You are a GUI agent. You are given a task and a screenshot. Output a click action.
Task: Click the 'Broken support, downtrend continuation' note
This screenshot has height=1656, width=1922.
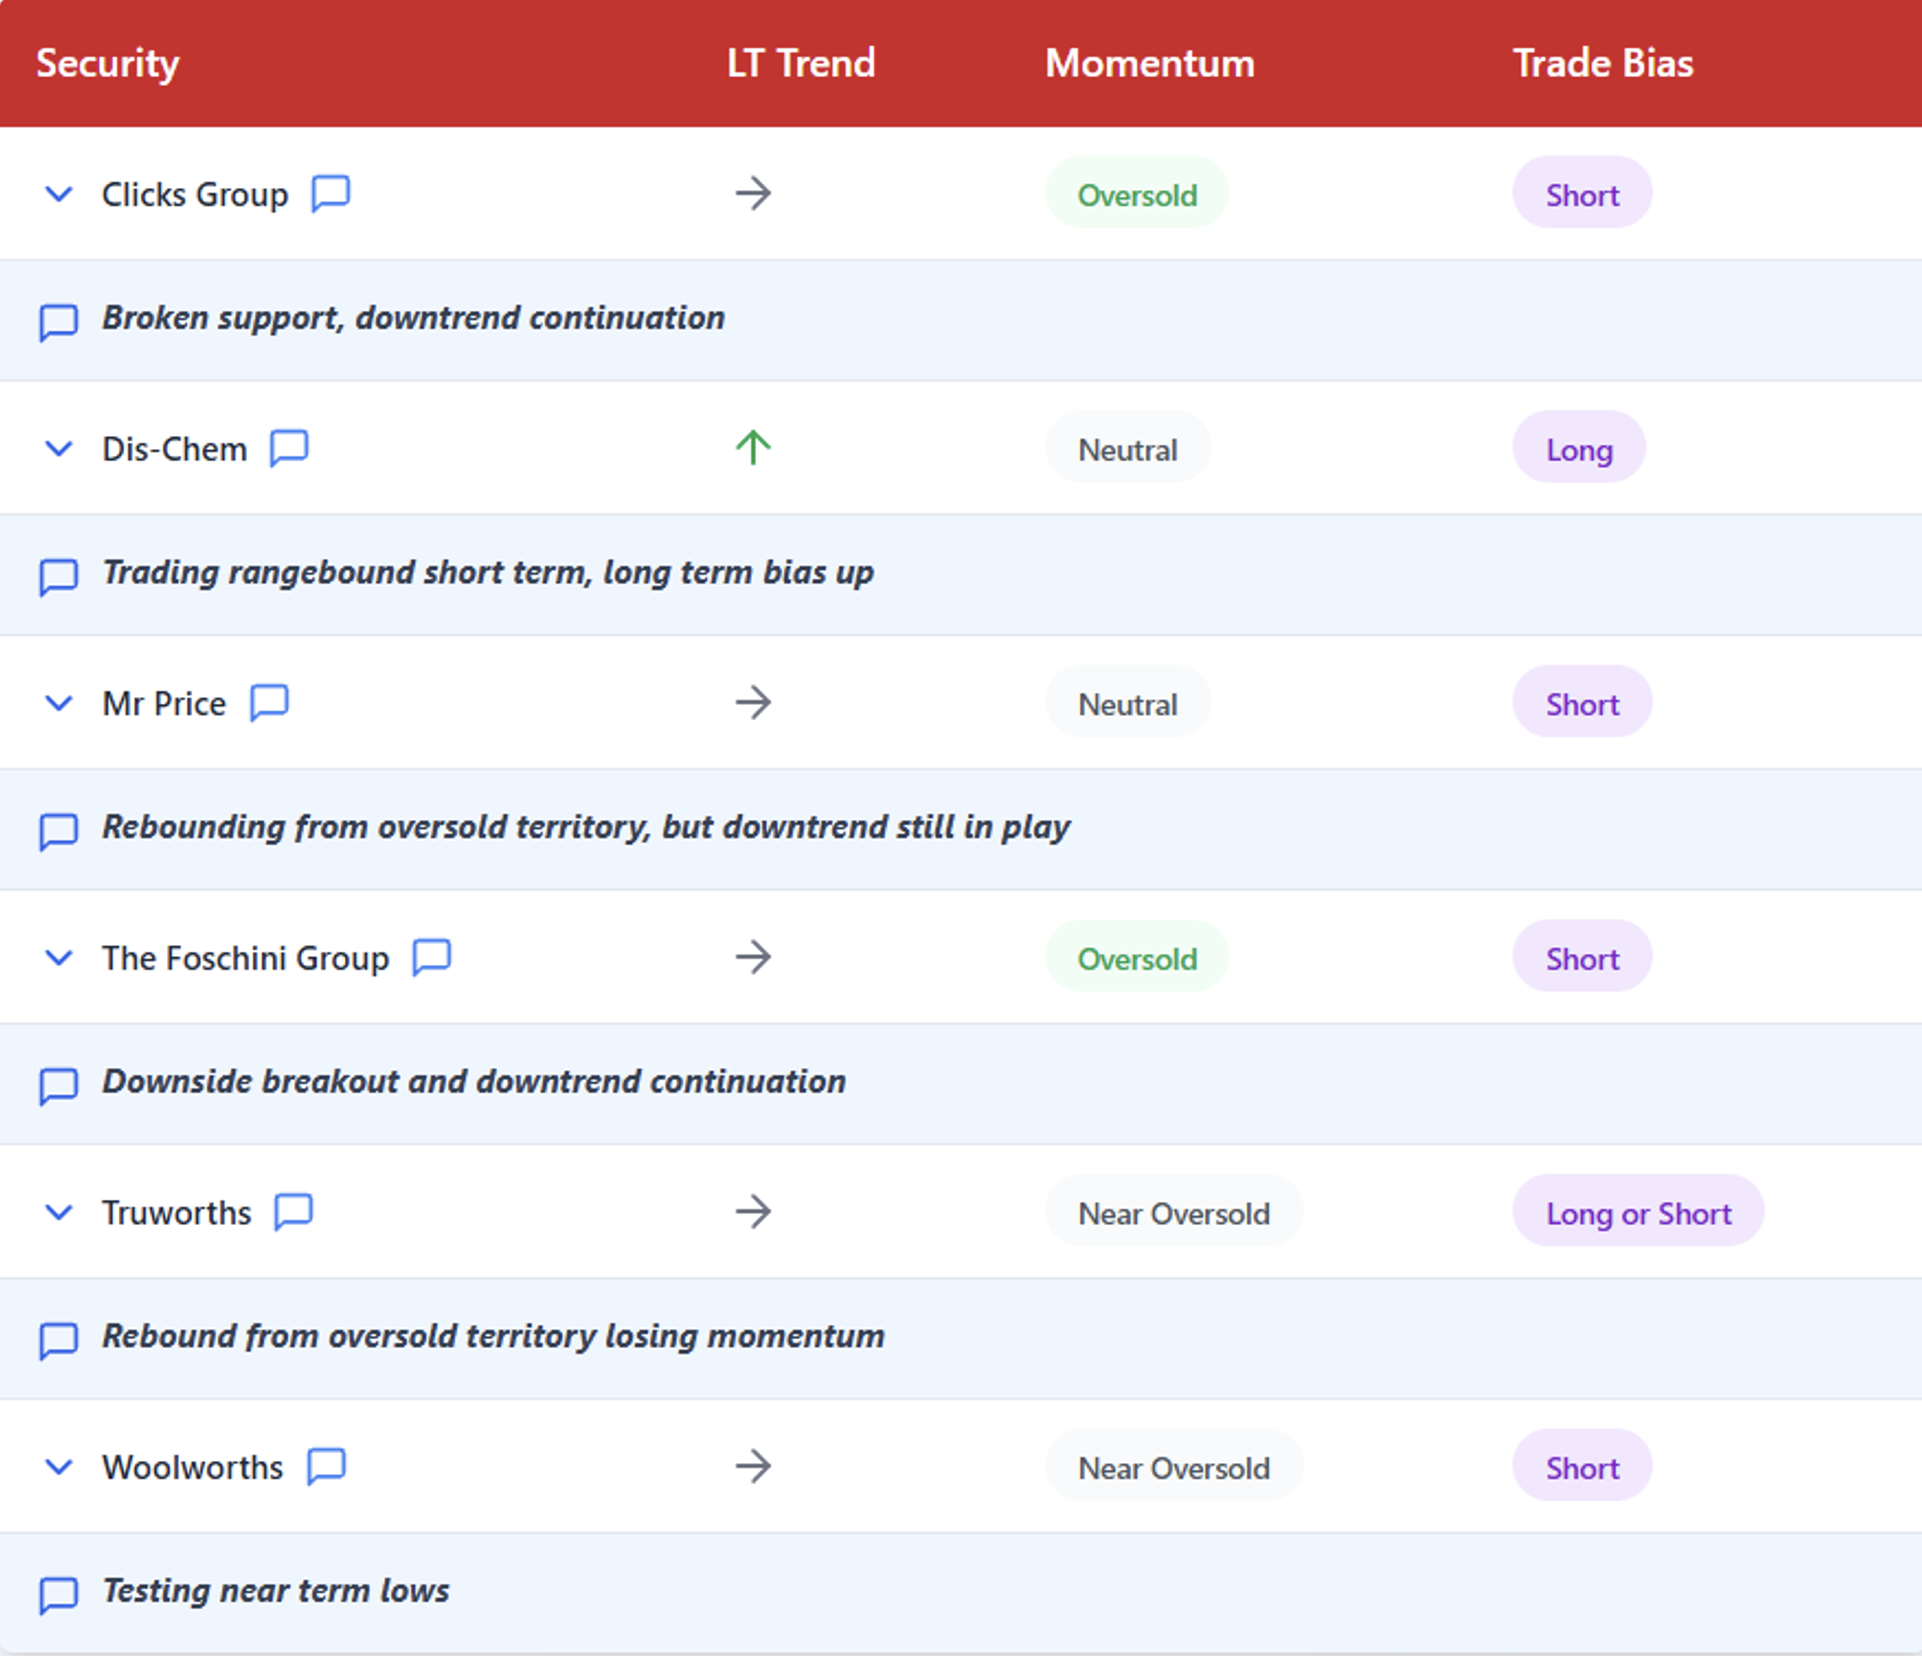coord(414,318)
